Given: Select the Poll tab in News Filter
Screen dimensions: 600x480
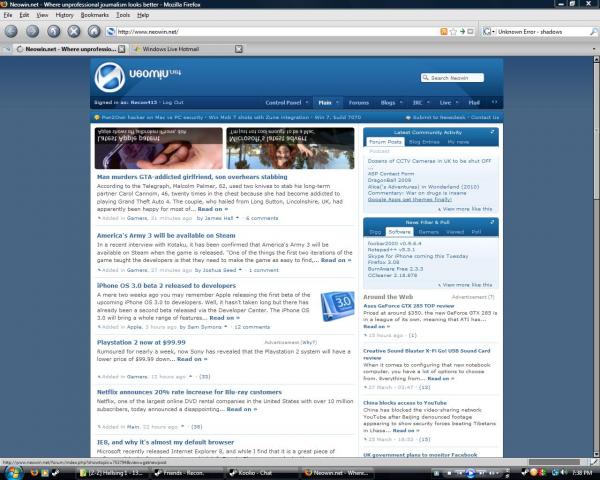Looking at the screenshot, I should [476, 232].
